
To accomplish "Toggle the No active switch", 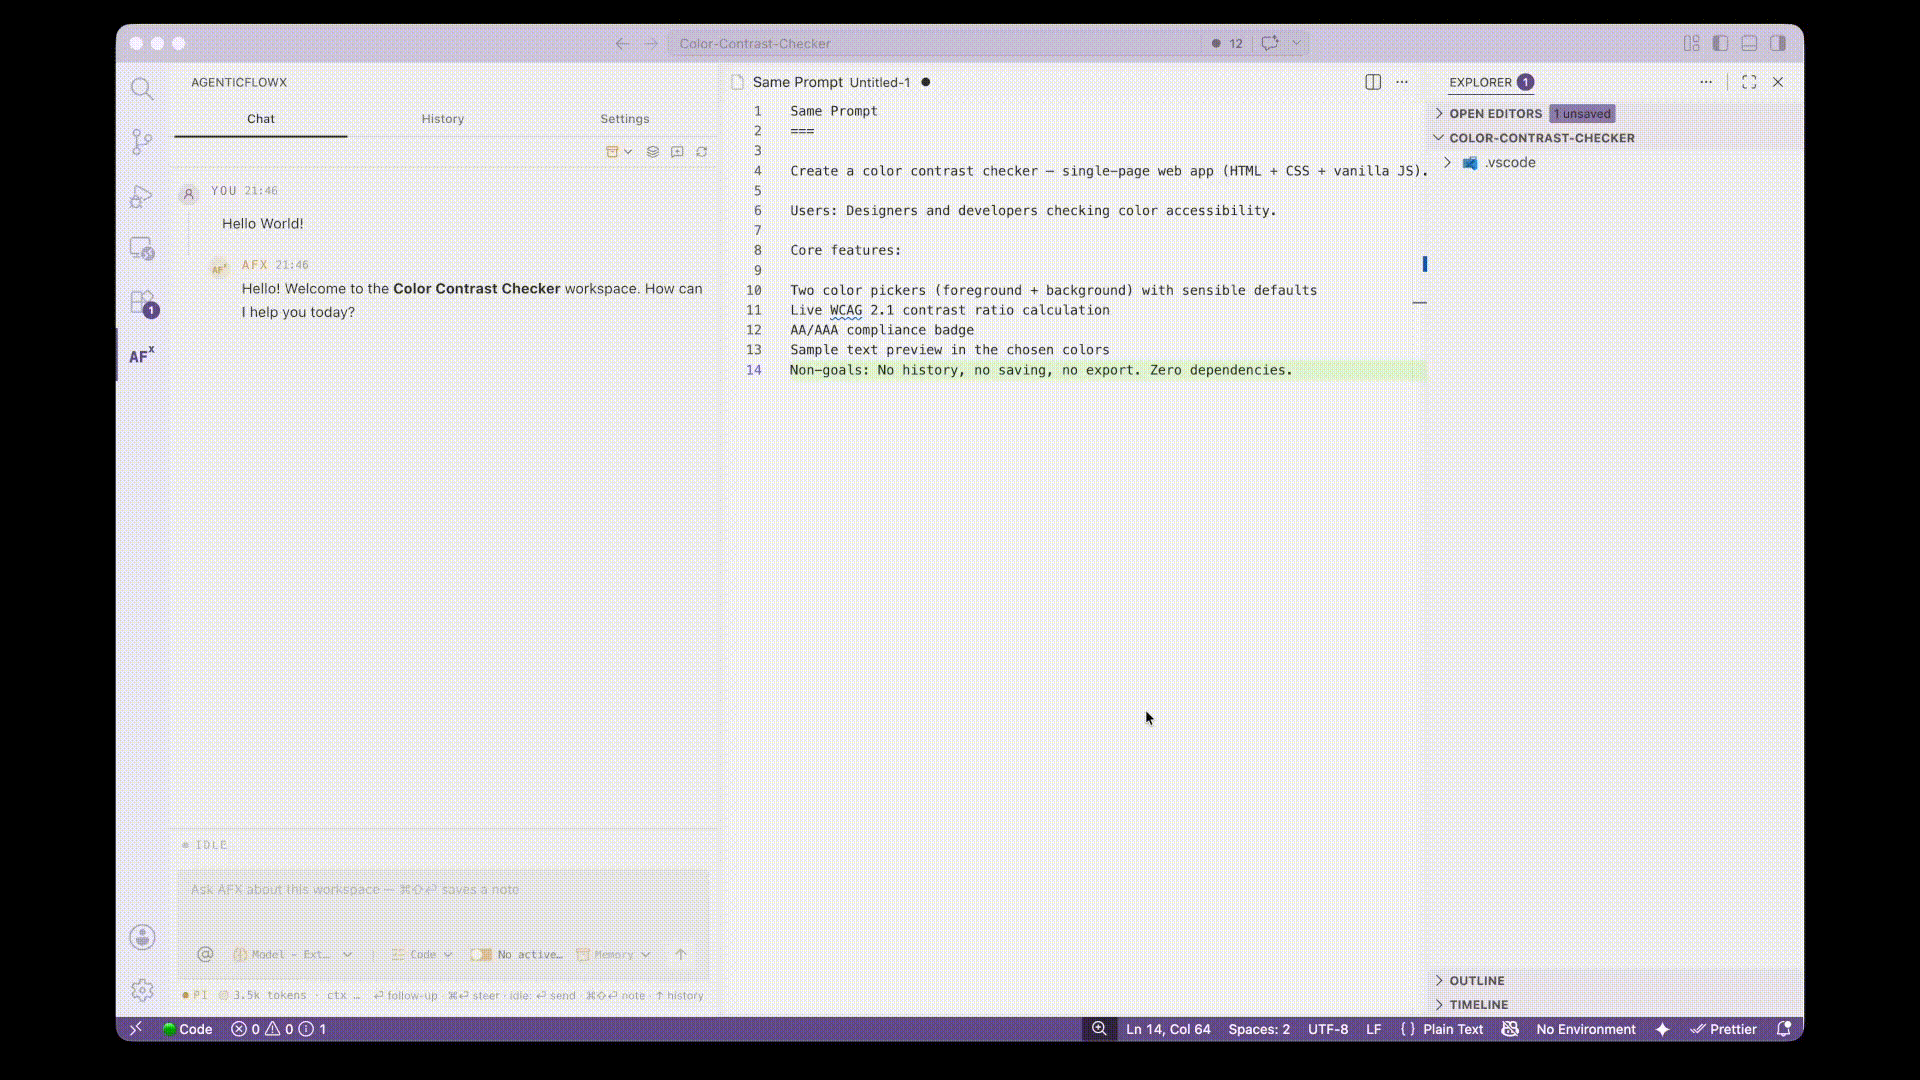I will click(481, 954).
